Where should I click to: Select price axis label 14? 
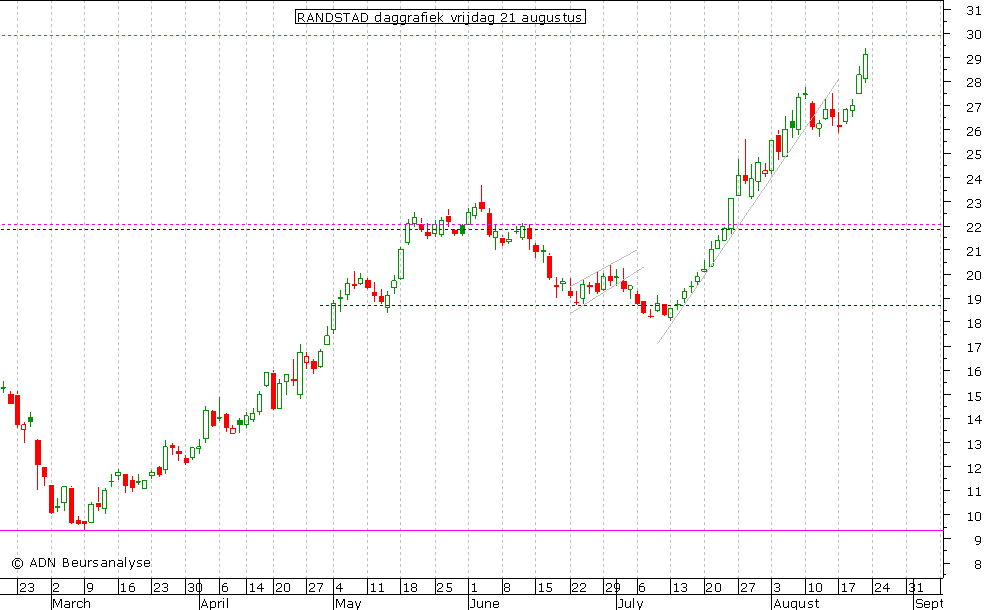tap(974, 420)
